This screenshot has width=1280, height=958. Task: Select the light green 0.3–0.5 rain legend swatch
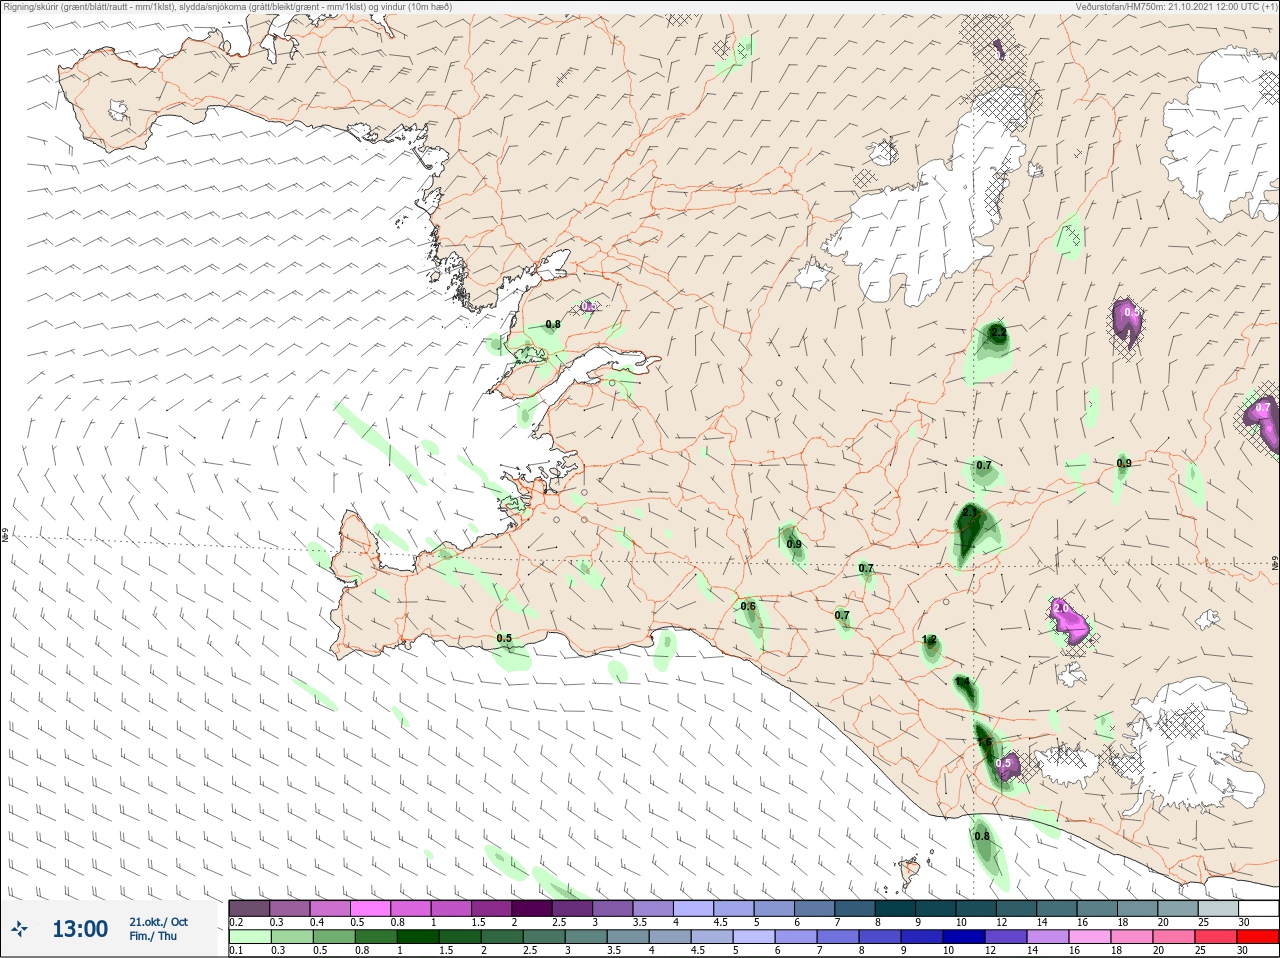[291, 937]
